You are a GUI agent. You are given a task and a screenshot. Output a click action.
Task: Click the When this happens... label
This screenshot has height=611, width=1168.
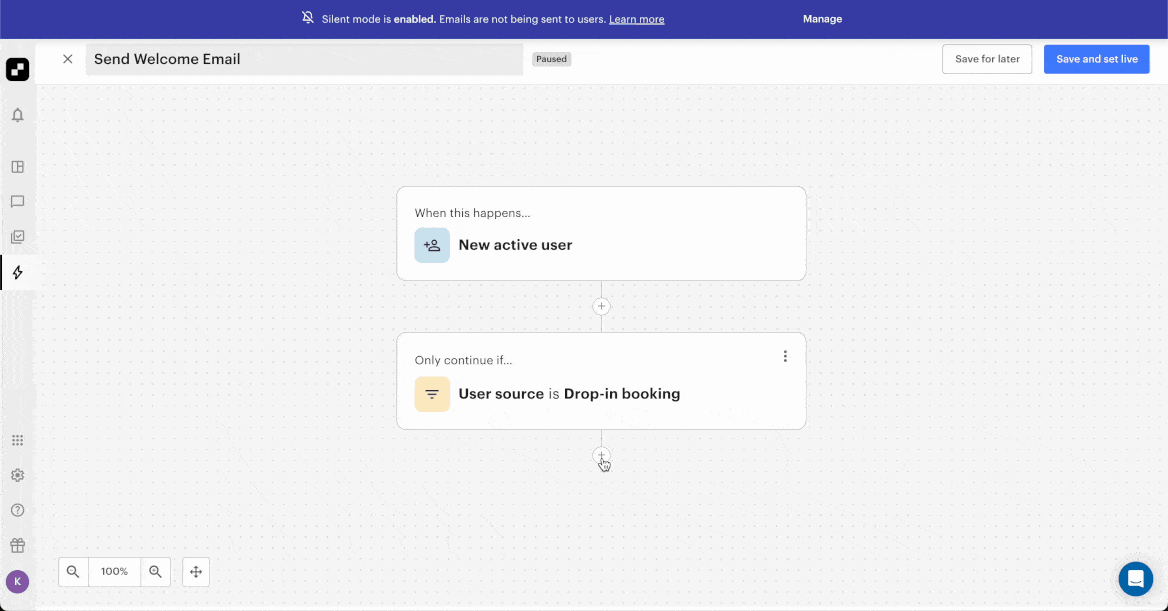click(472, 213)
